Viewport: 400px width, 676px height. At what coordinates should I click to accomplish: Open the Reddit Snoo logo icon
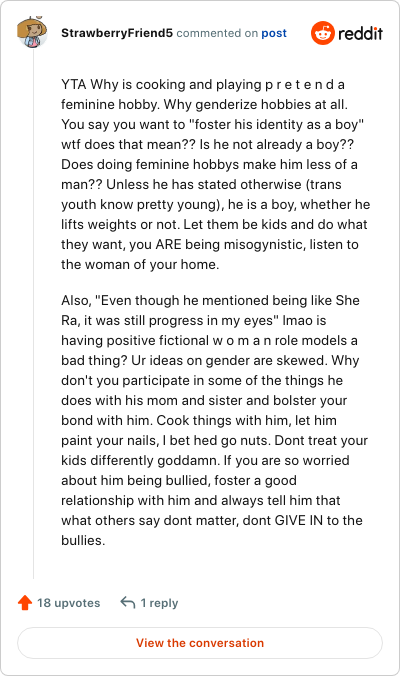pos(322,33)
